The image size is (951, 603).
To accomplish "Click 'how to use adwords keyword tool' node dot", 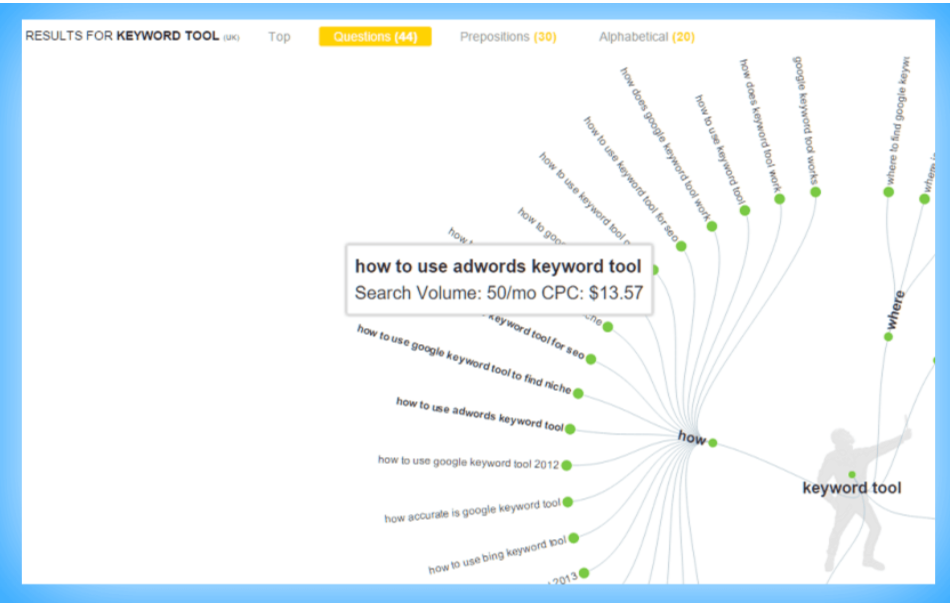I will click(570, 429).
